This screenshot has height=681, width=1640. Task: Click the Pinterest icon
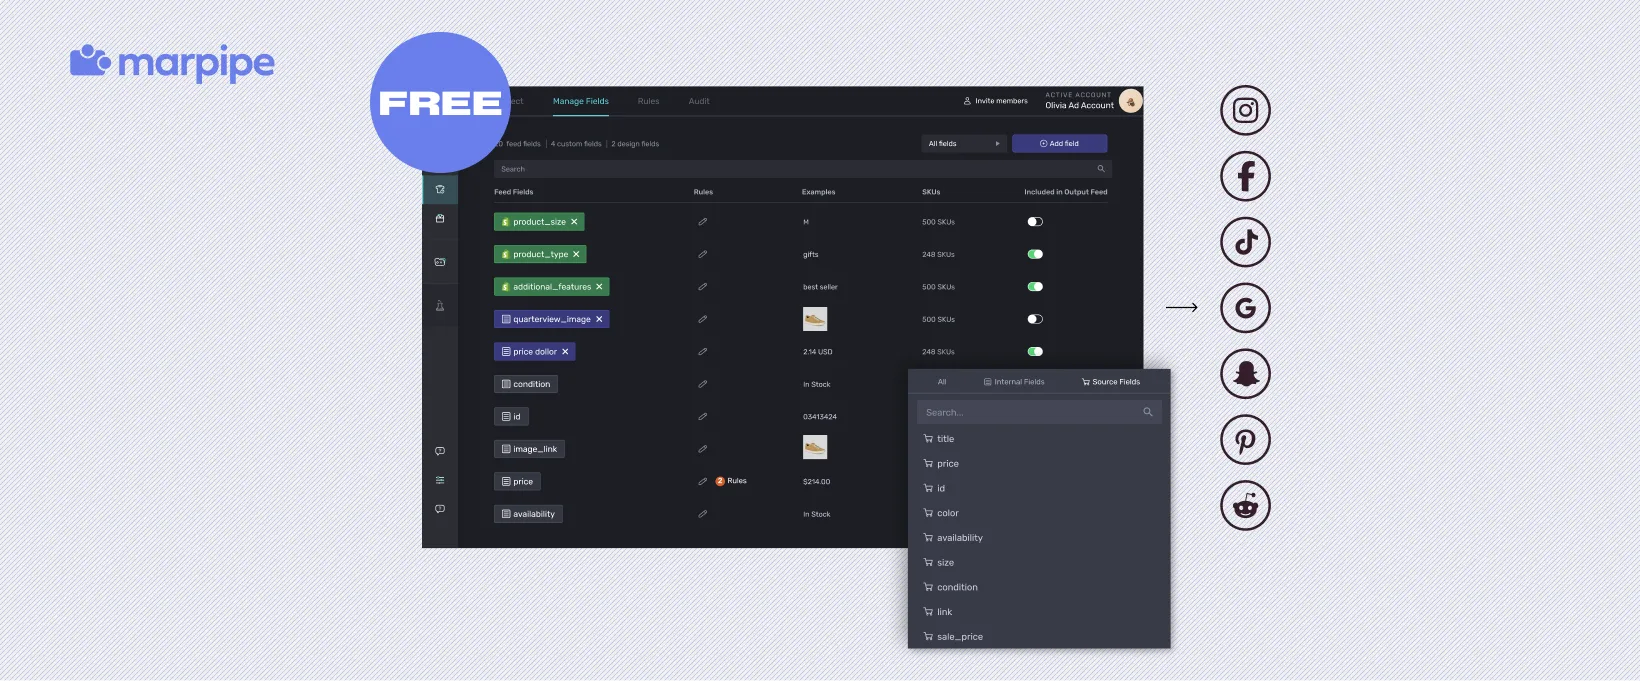1245,440
